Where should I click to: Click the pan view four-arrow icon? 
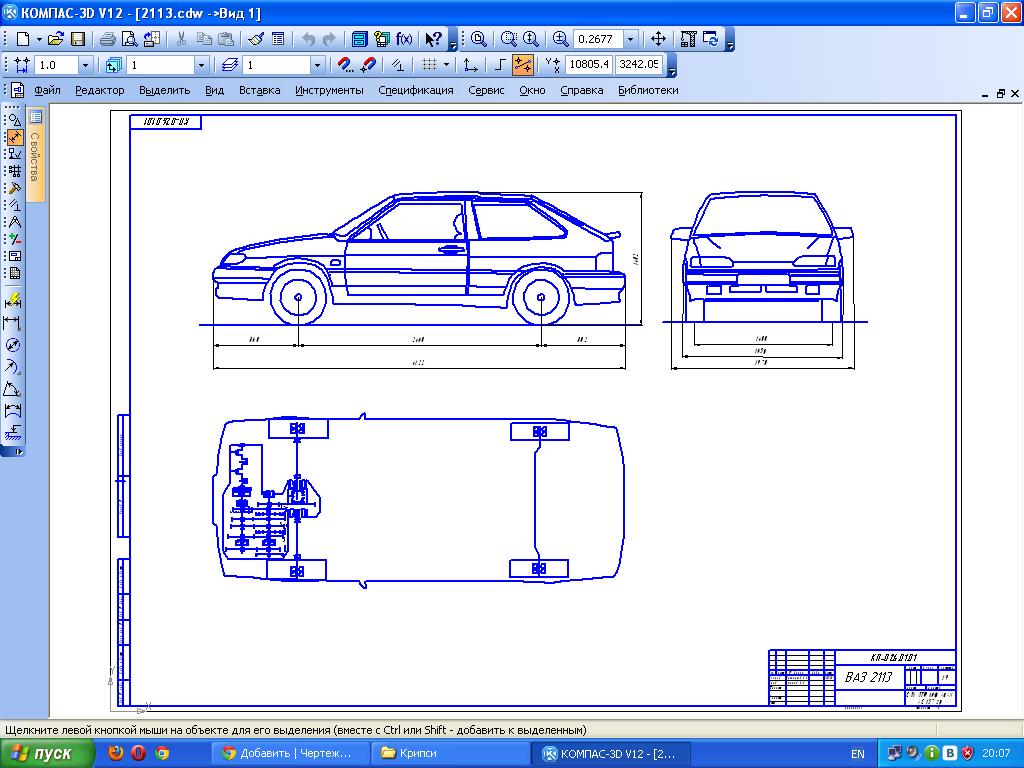658,39
